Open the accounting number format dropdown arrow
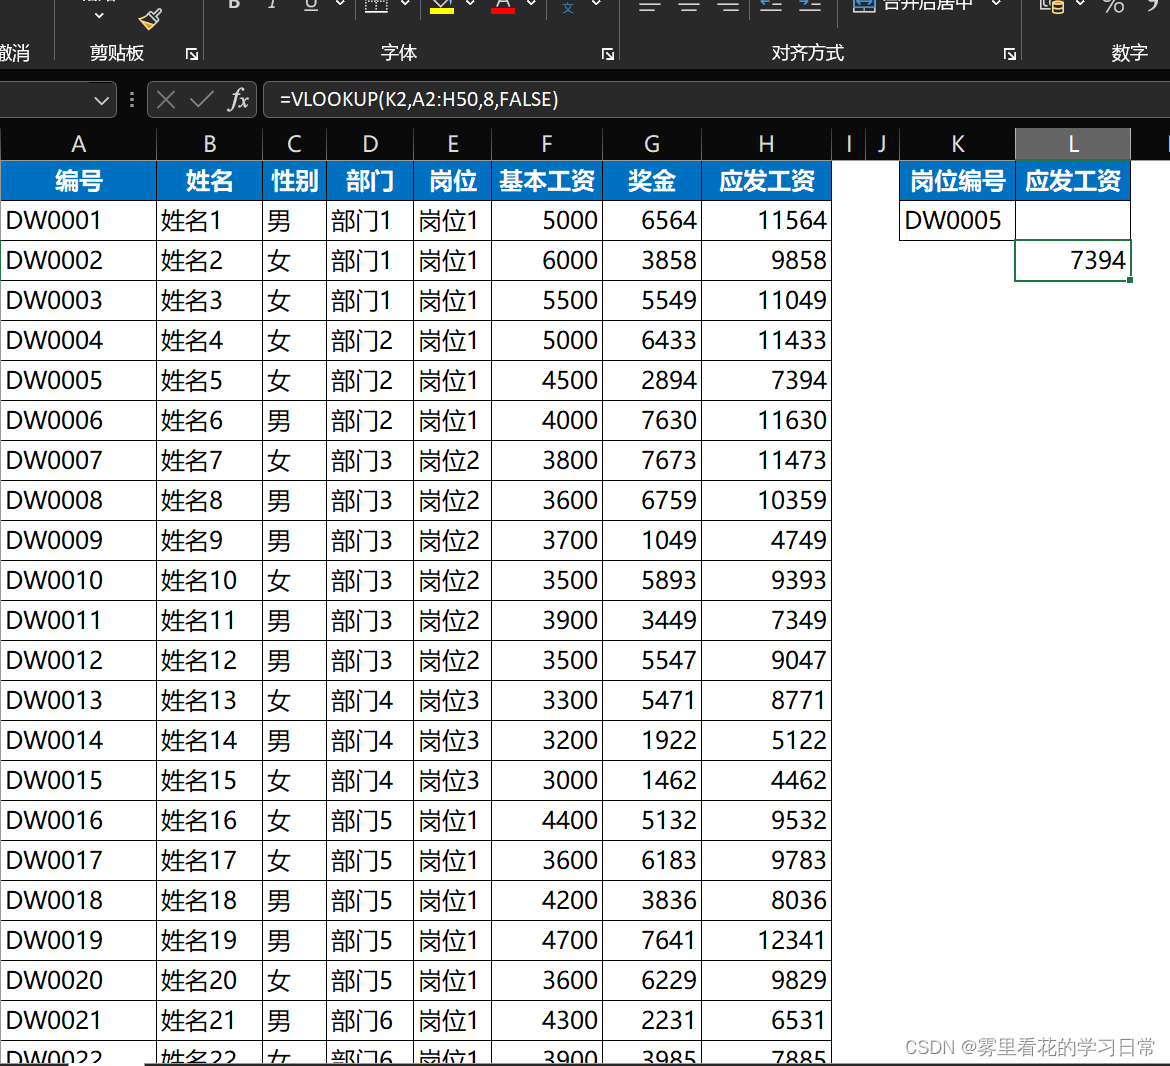This screenshot has width=1170, height=1066. pyautogui.click(x=1080, y=4)
